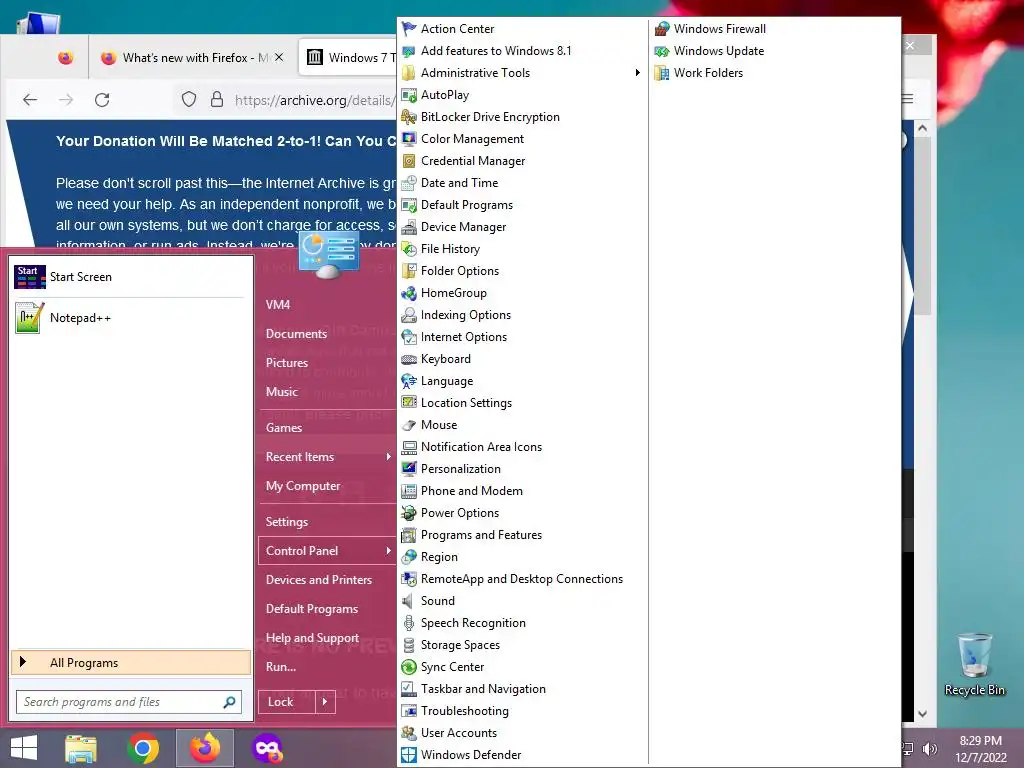1024x768 pixels.
Task: Click the Speech Recognition microphone icon
Action: coord(409,623)
